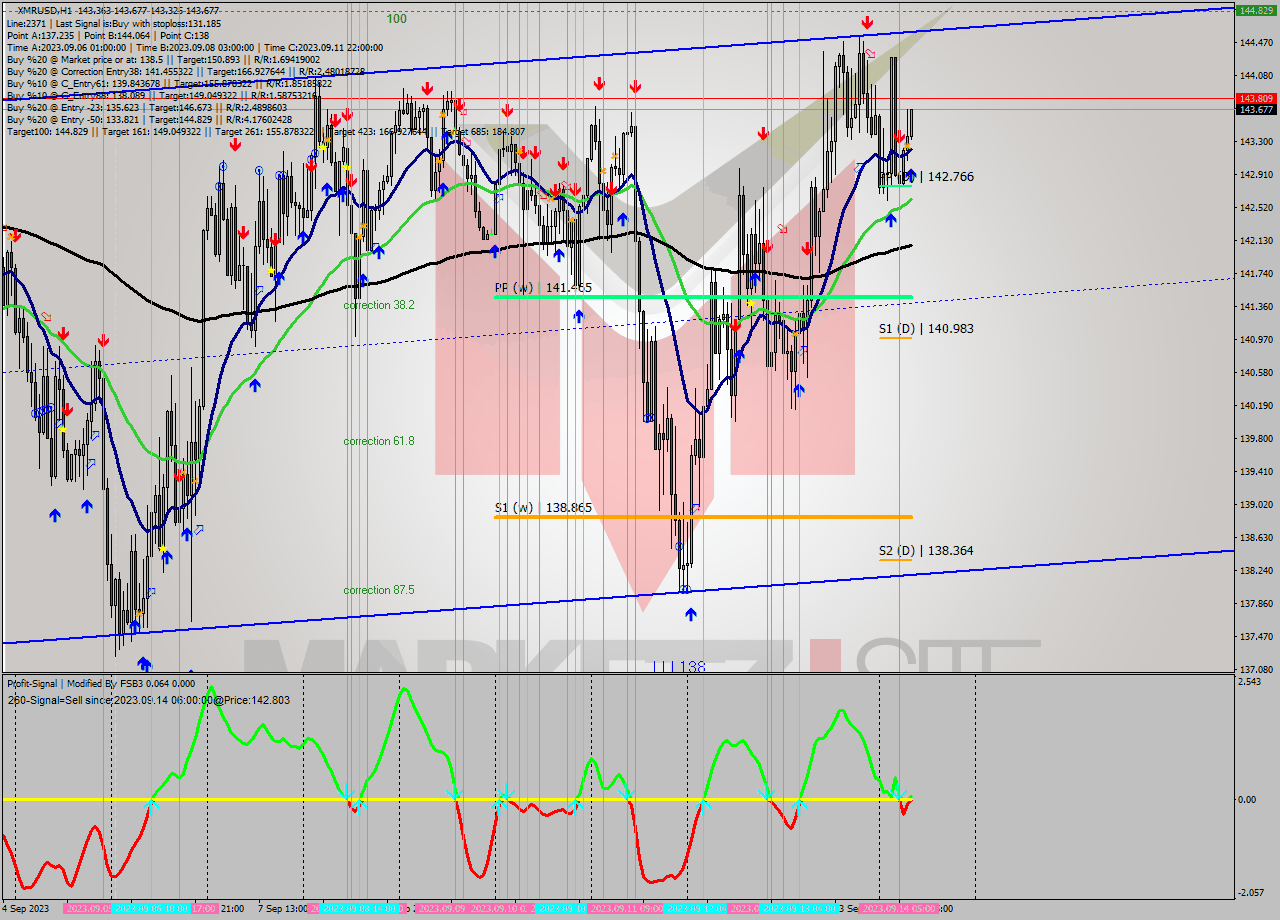Click the 2023.09.11 09:00 time marker
1280x920 pixels.
(623, 909)
